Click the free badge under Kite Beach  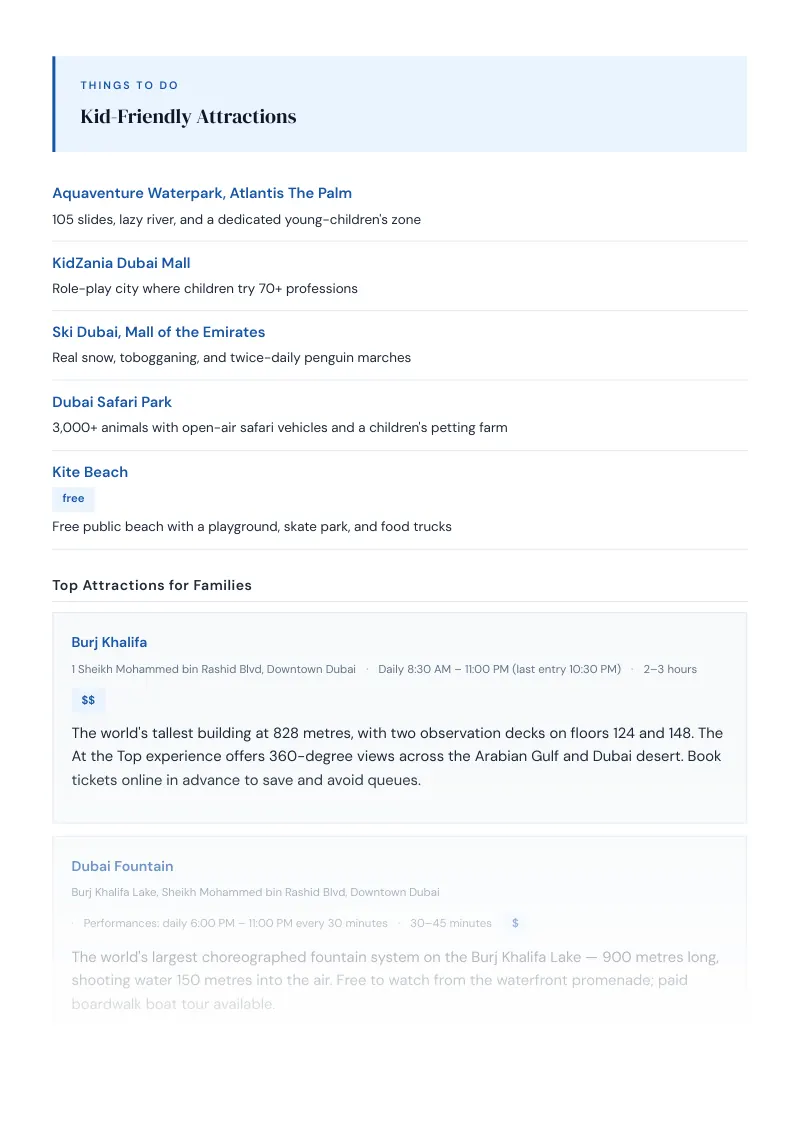[x=73, y=499]
